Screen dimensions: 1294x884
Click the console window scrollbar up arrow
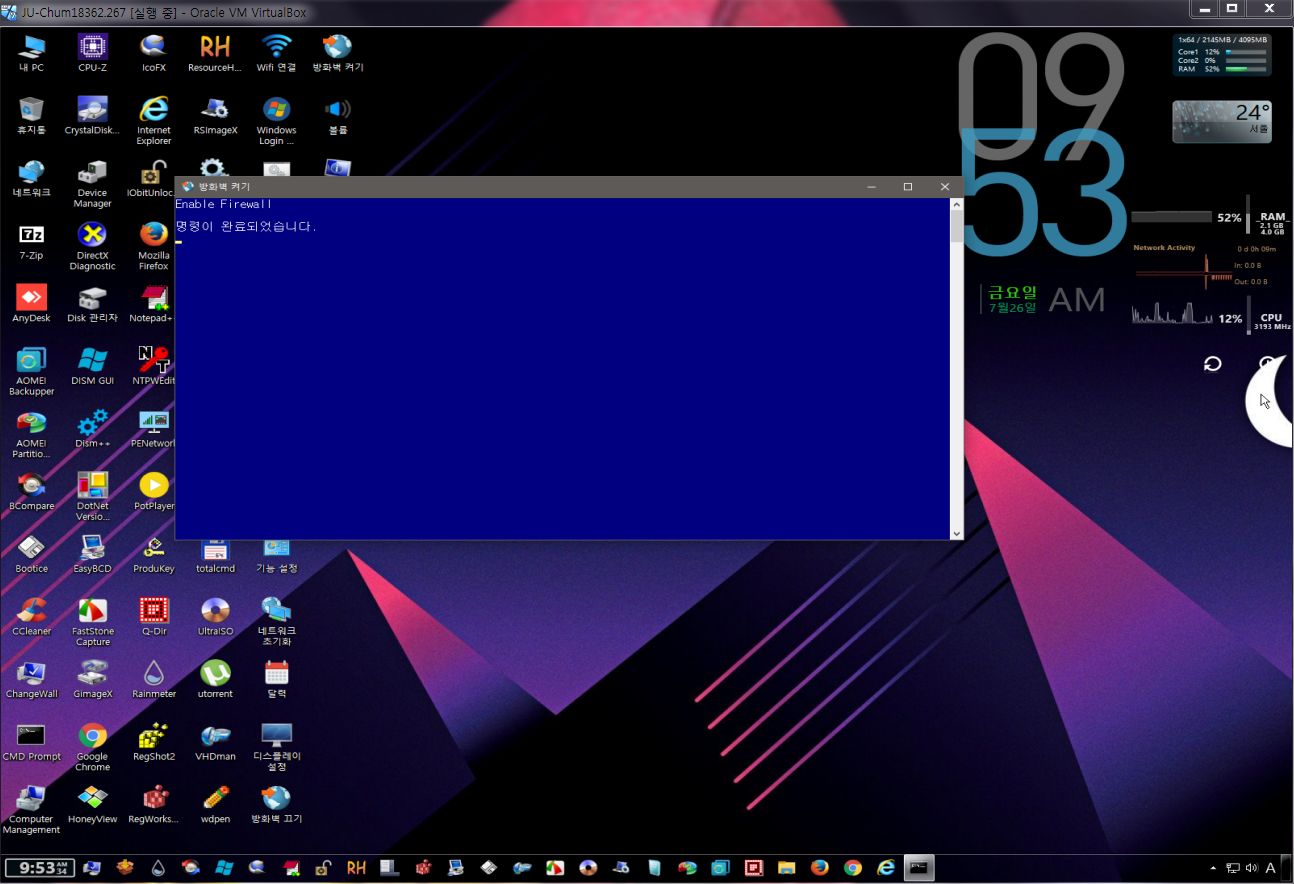click(956, 204)
